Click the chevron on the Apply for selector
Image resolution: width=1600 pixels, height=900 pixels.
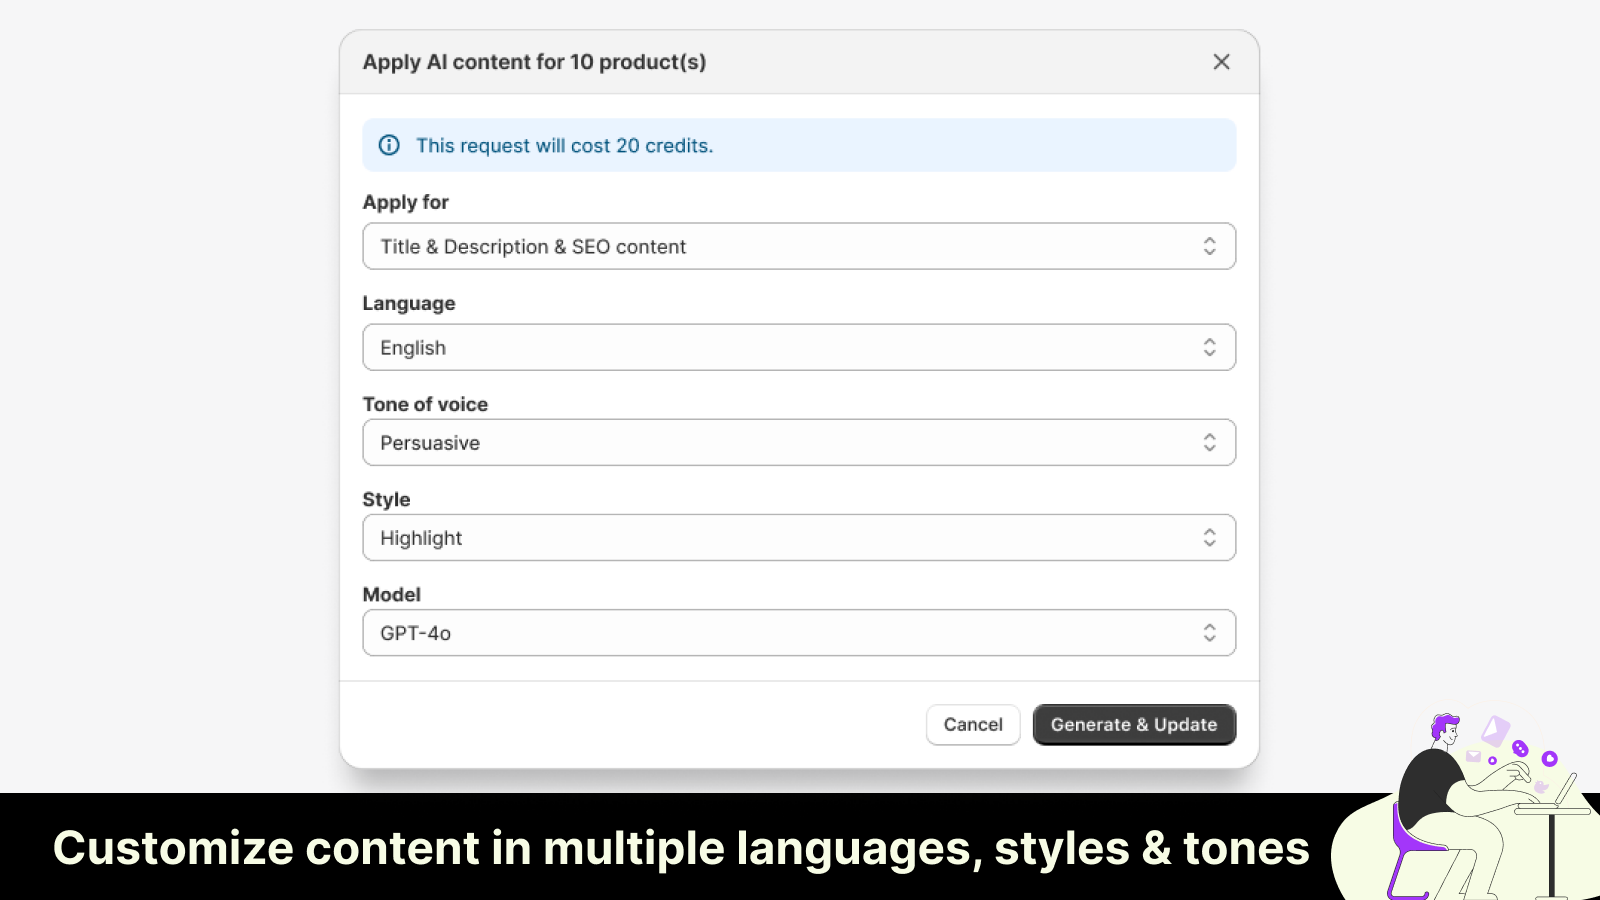point(1209,246)
